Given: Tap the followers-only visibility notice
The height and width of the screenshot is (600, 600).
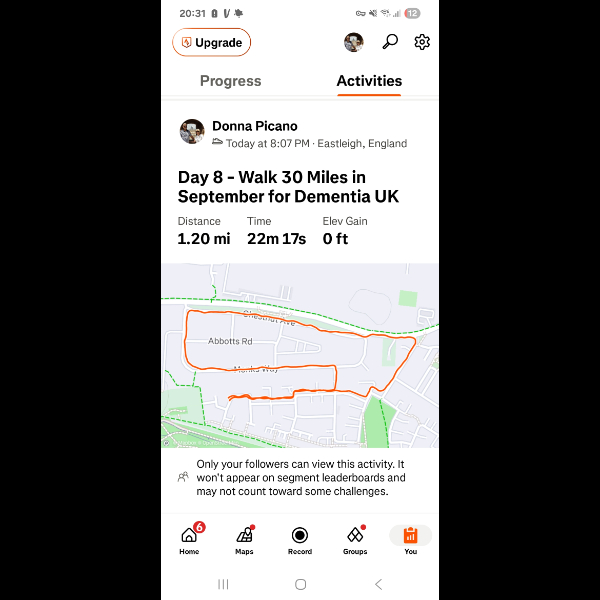Looking at the screenshot, I should point(300,478).
